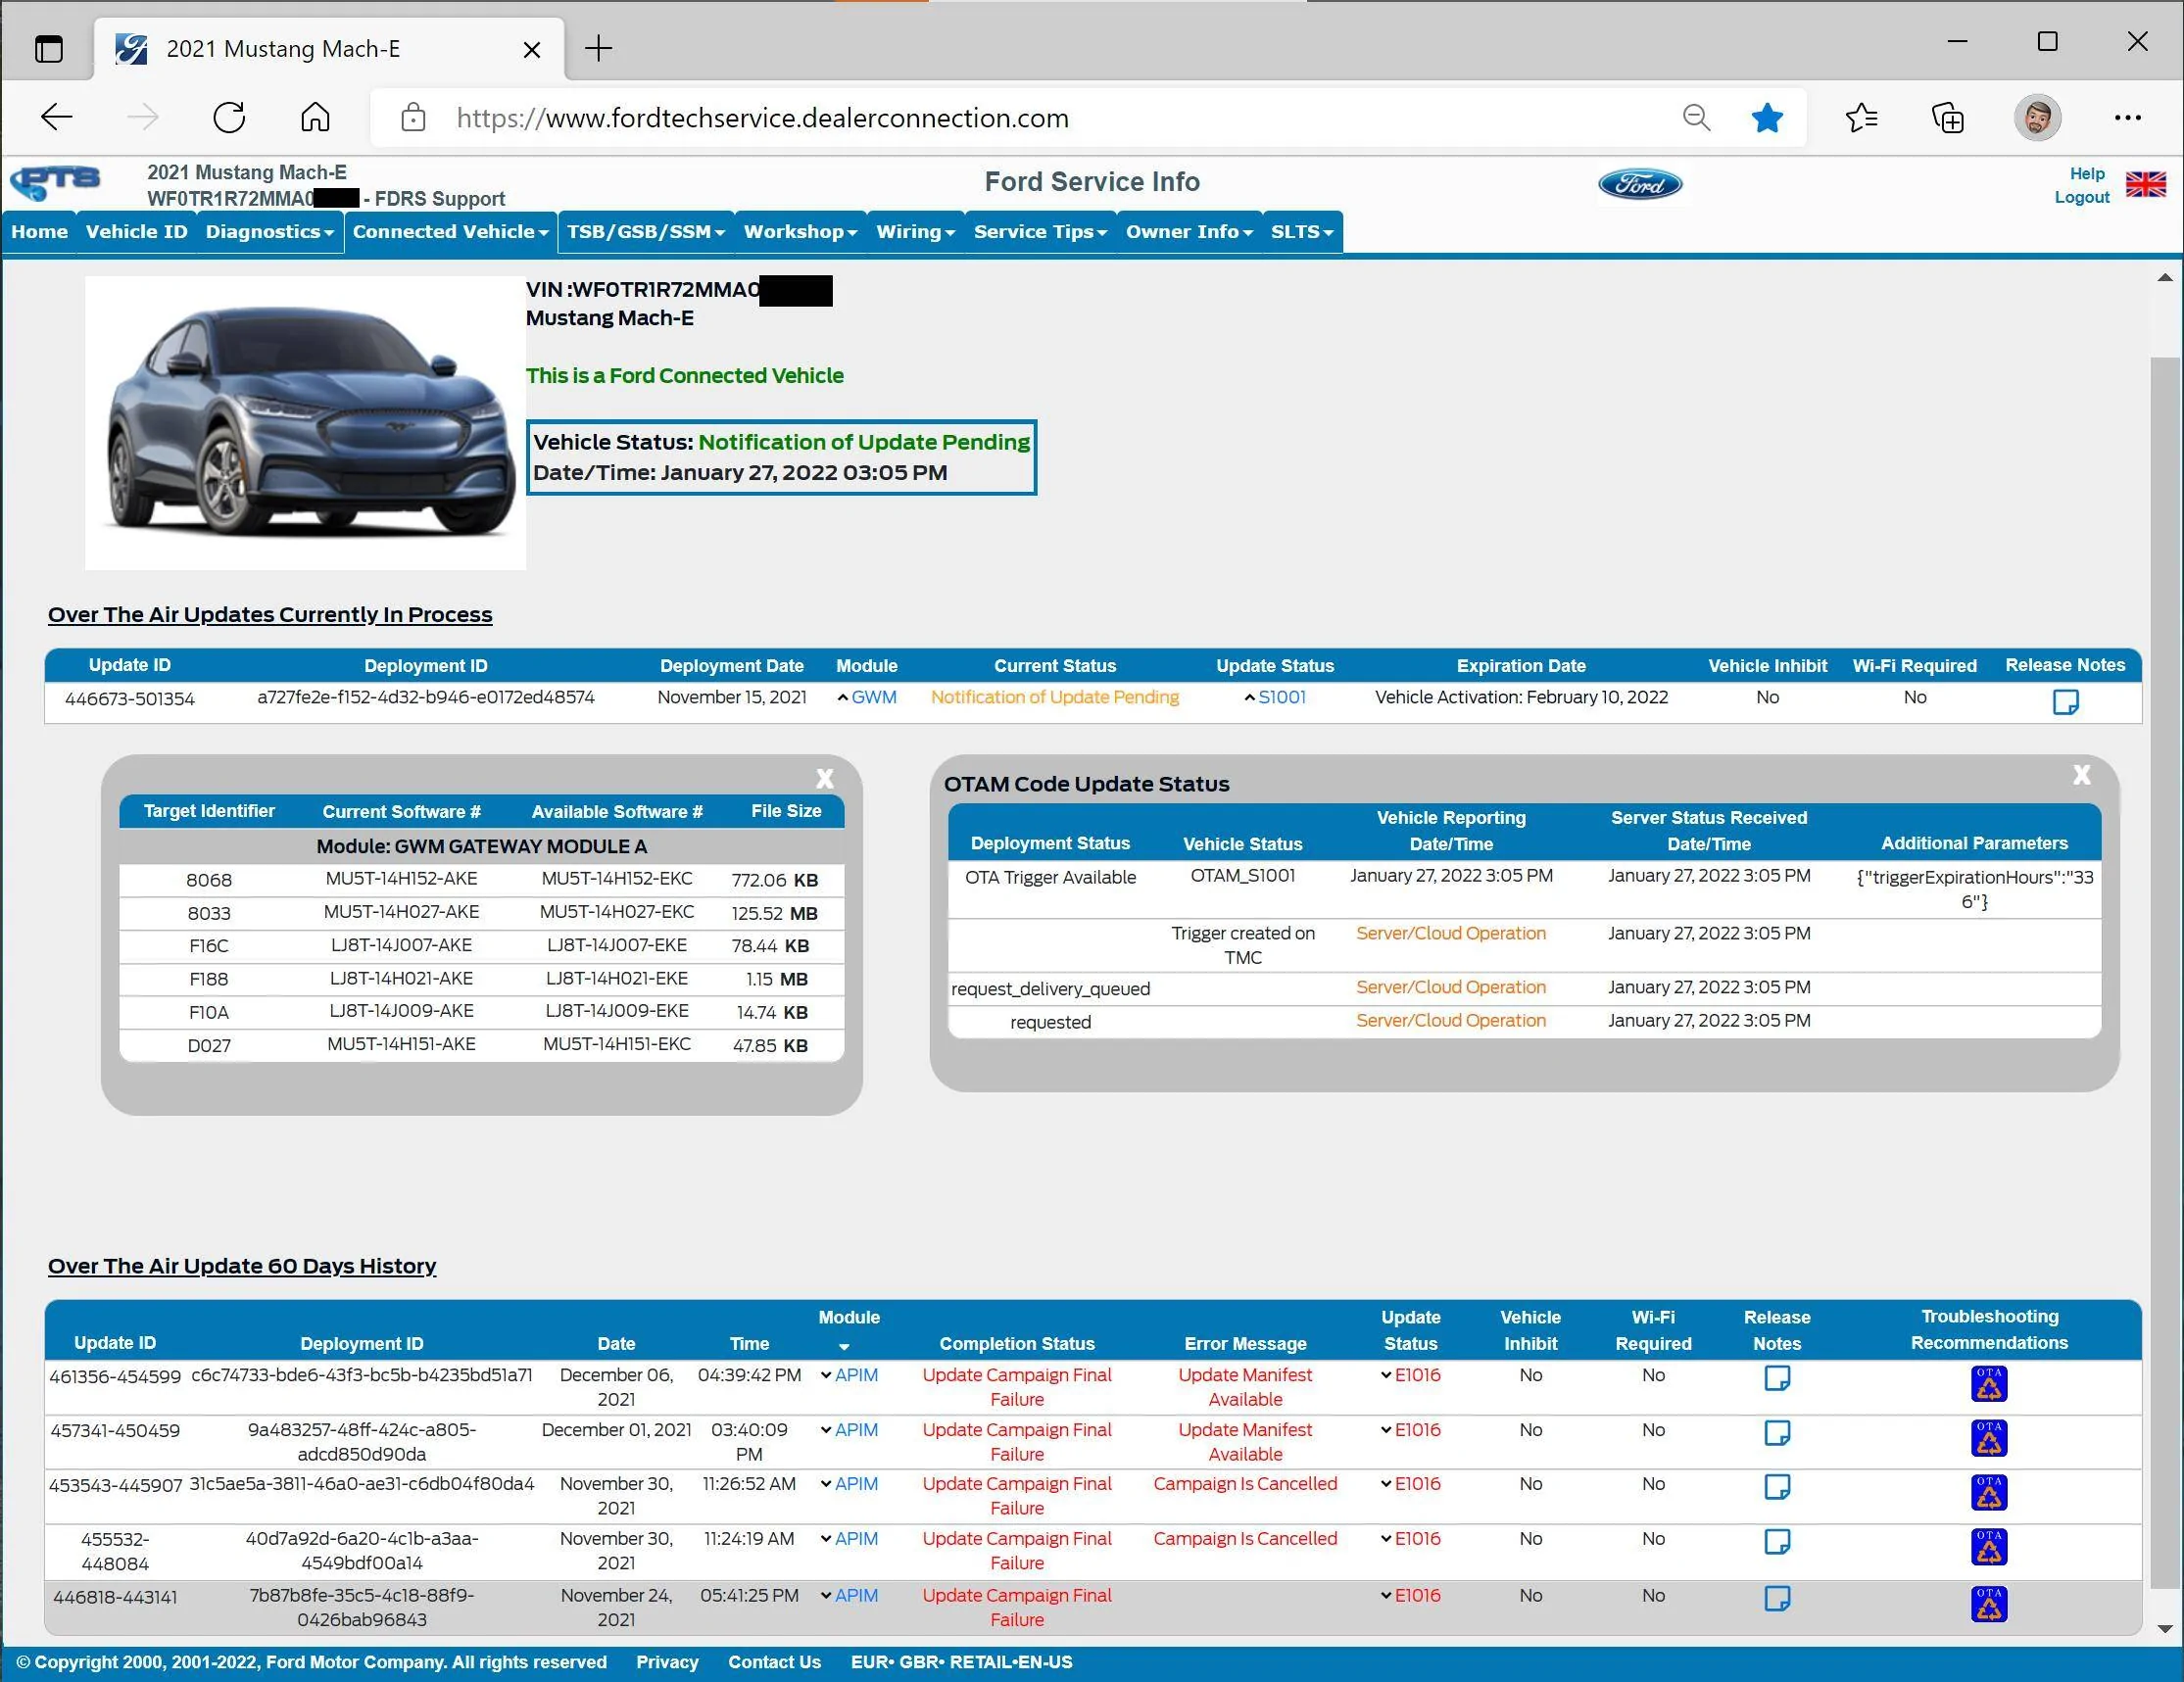Expand APIM module for update 453543-445907
The image size is (2184, 1682).
click(848, 1484)
